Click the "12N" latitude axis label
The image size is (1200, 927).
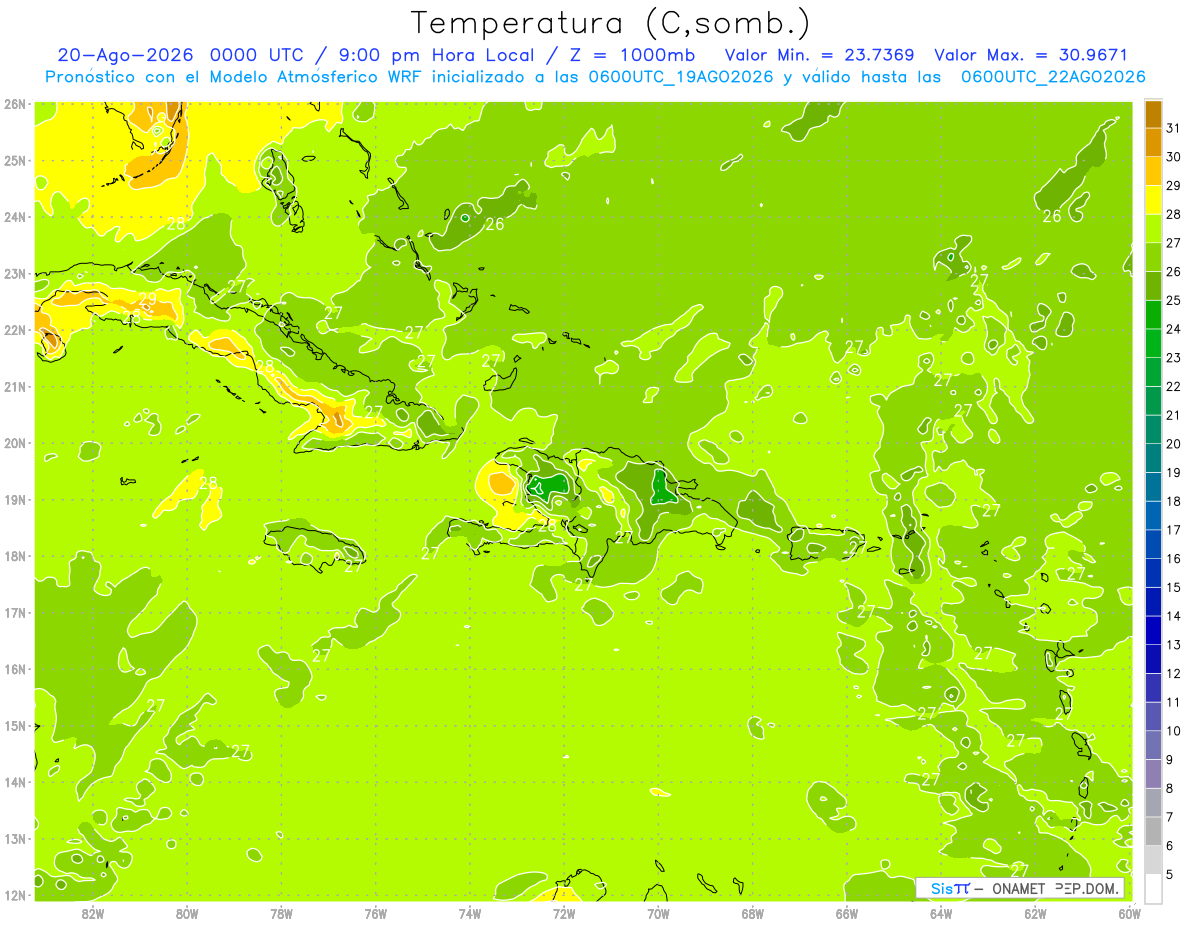click(15, 895)
